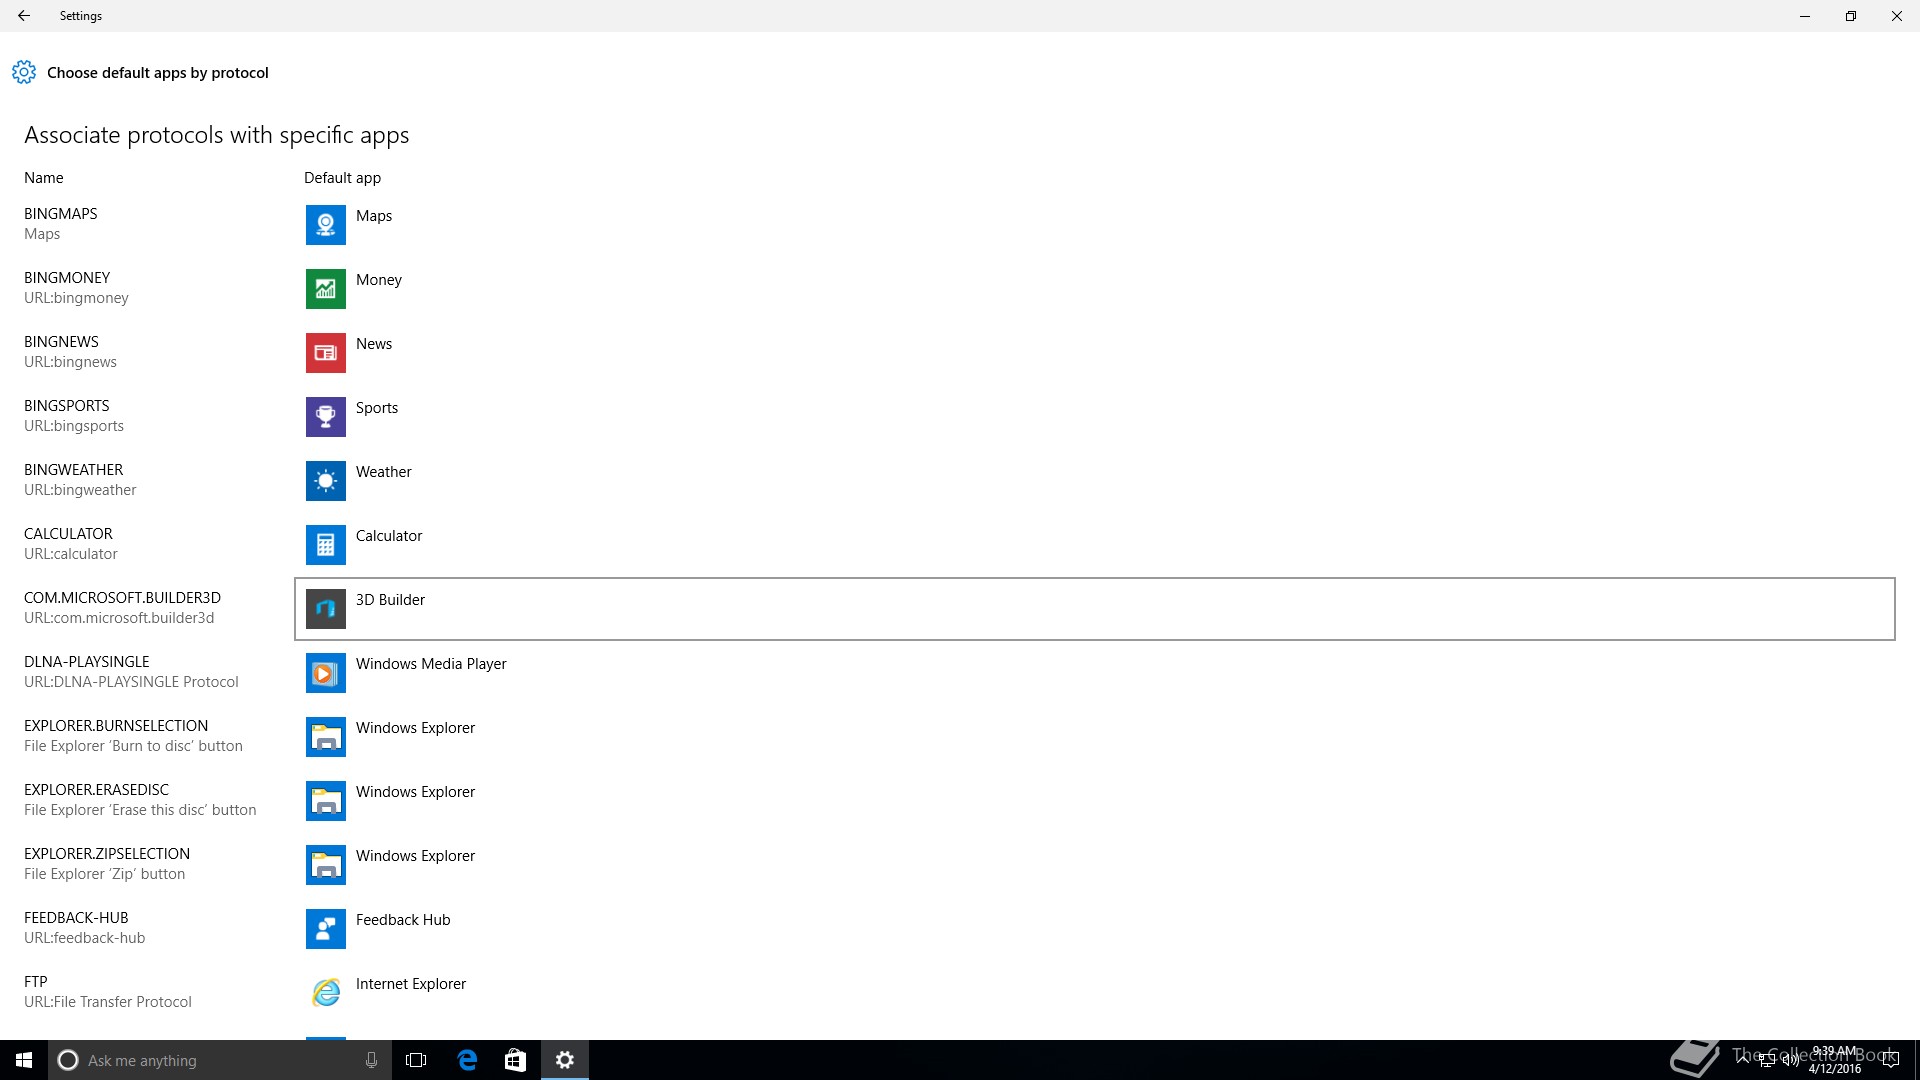The image size is (1920, 1080).
Task: Click the Money app icon
Action: pos(325,289)
